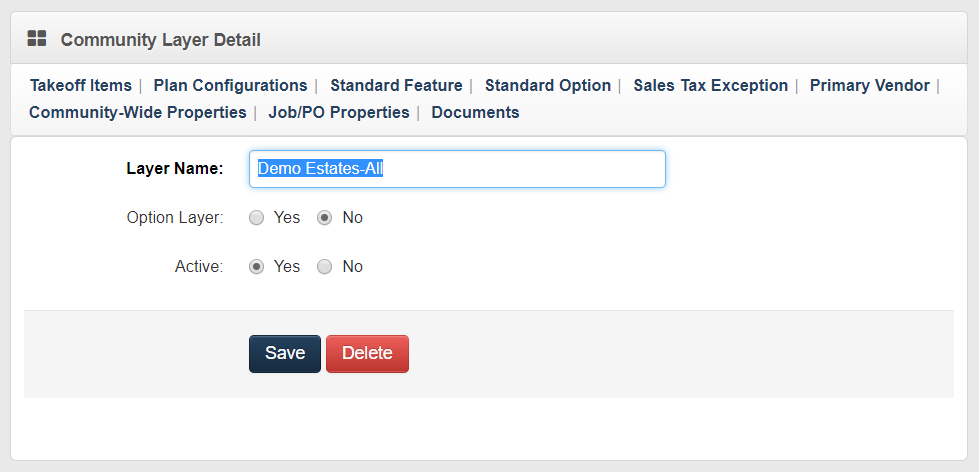Click the bold Layer Name label
Viewport: 979px width, 472px height.
tap(174, 169)
